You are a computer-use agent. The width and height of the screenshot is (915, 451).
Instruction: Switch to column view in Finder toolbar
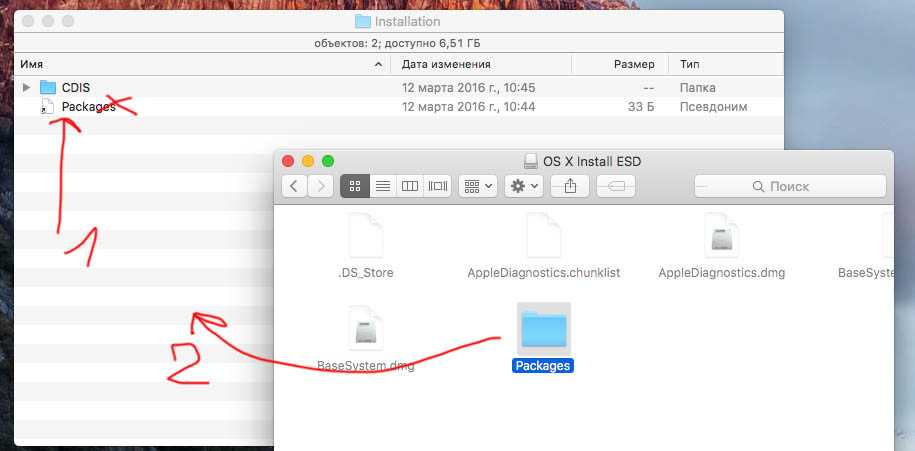point(410,186)
